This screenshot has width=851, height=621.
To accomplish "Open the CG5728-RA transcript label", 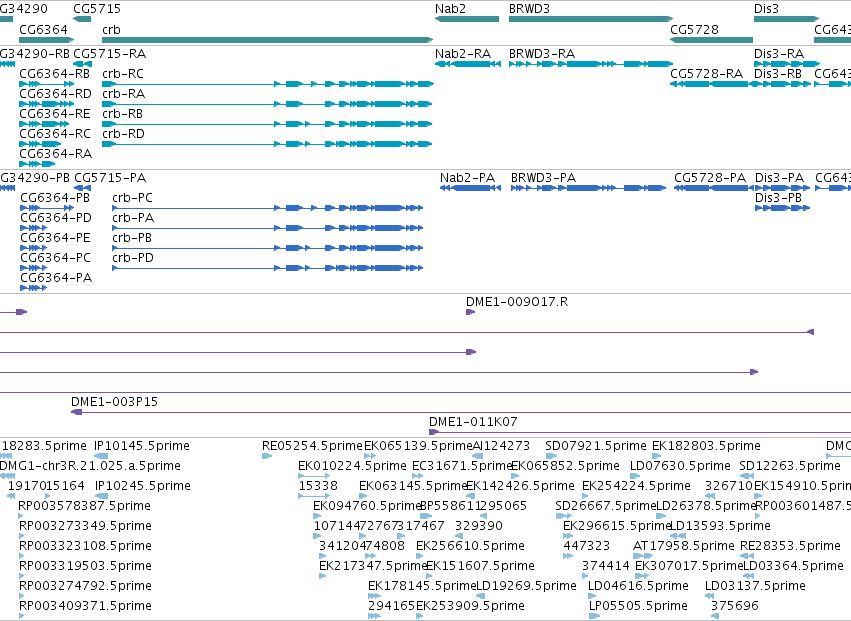I will 707,73.
